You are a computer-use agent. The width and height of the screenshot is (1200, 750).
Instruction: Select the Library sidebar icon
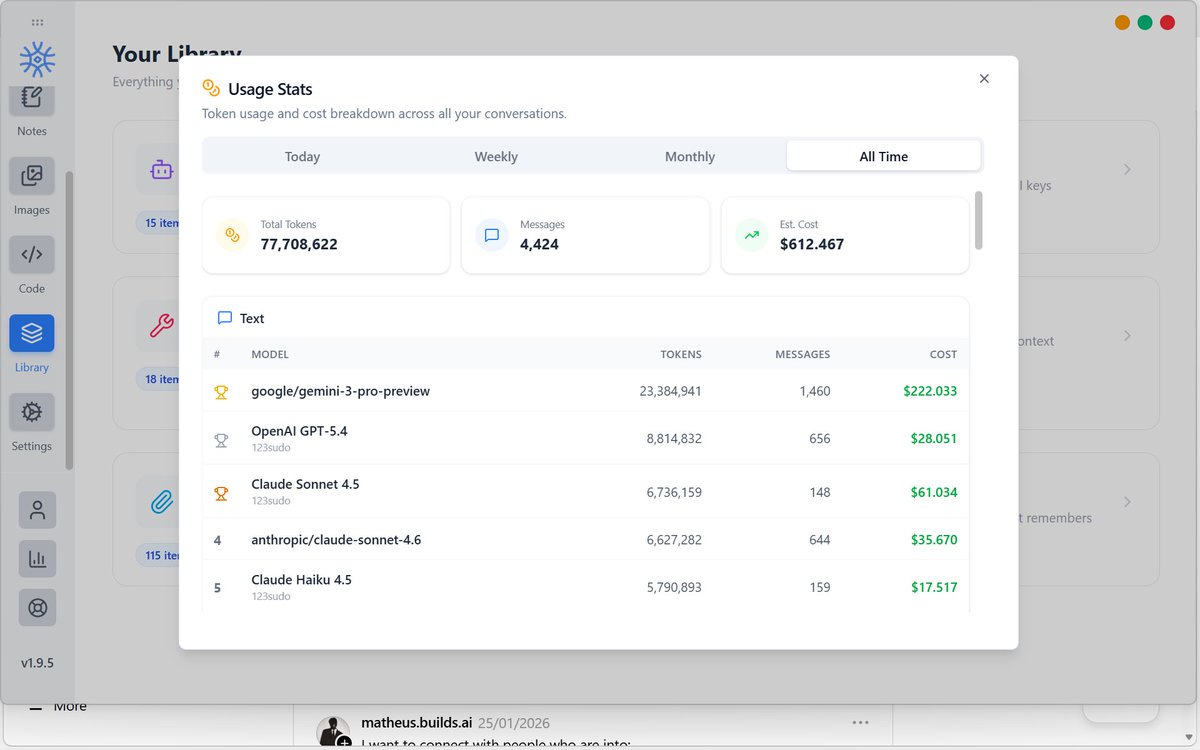coord(32,333)
